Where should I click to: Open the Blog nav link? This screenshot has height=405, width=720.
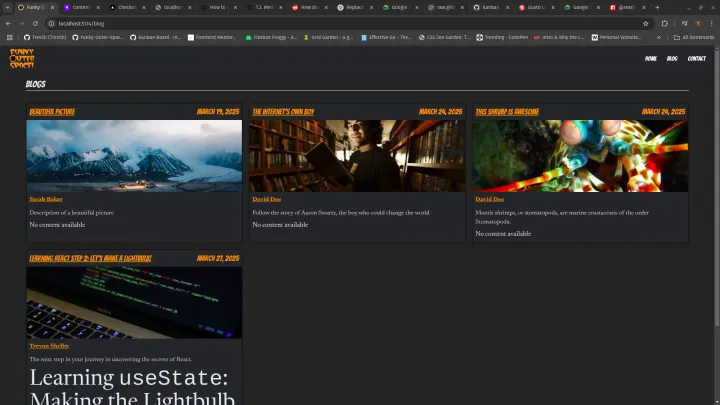pyautogui.click(x=672, y=58)
